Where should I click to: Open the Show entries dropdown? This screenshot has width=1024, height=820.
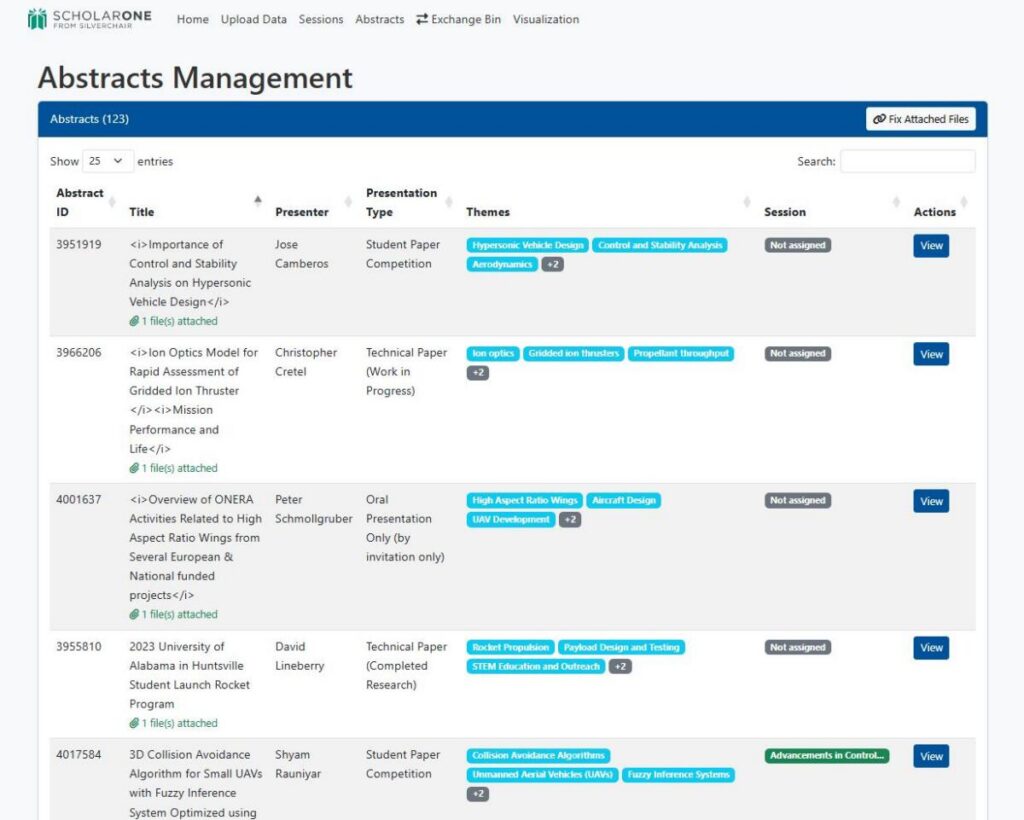click(108, 161)
